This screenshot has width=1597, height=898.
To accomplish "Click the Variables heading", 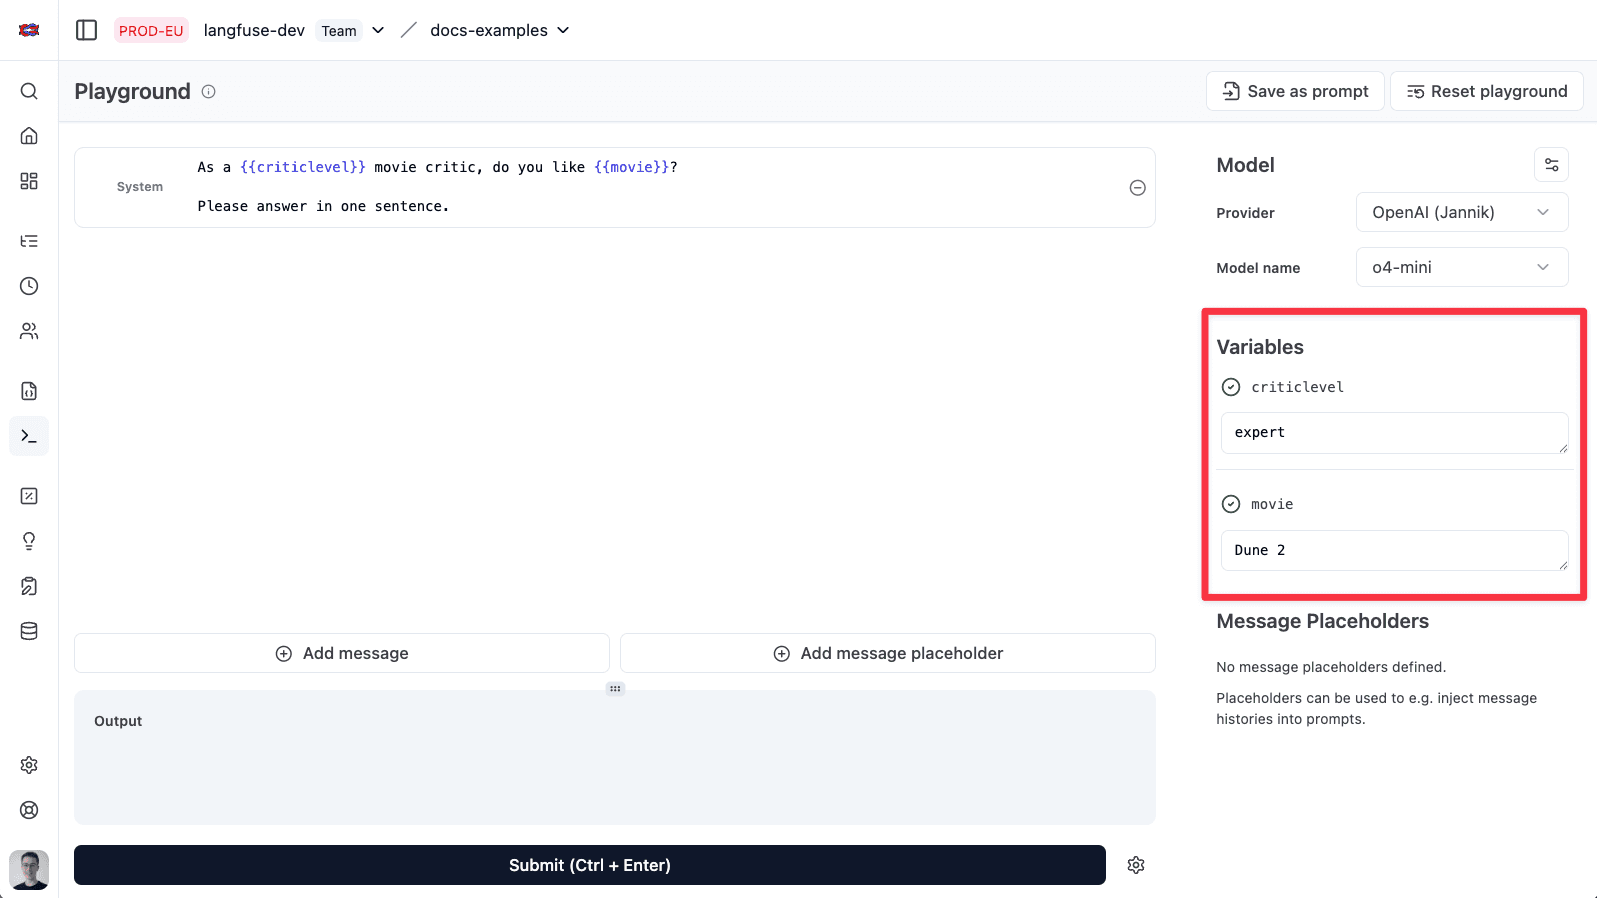I will pos(1260,347).
